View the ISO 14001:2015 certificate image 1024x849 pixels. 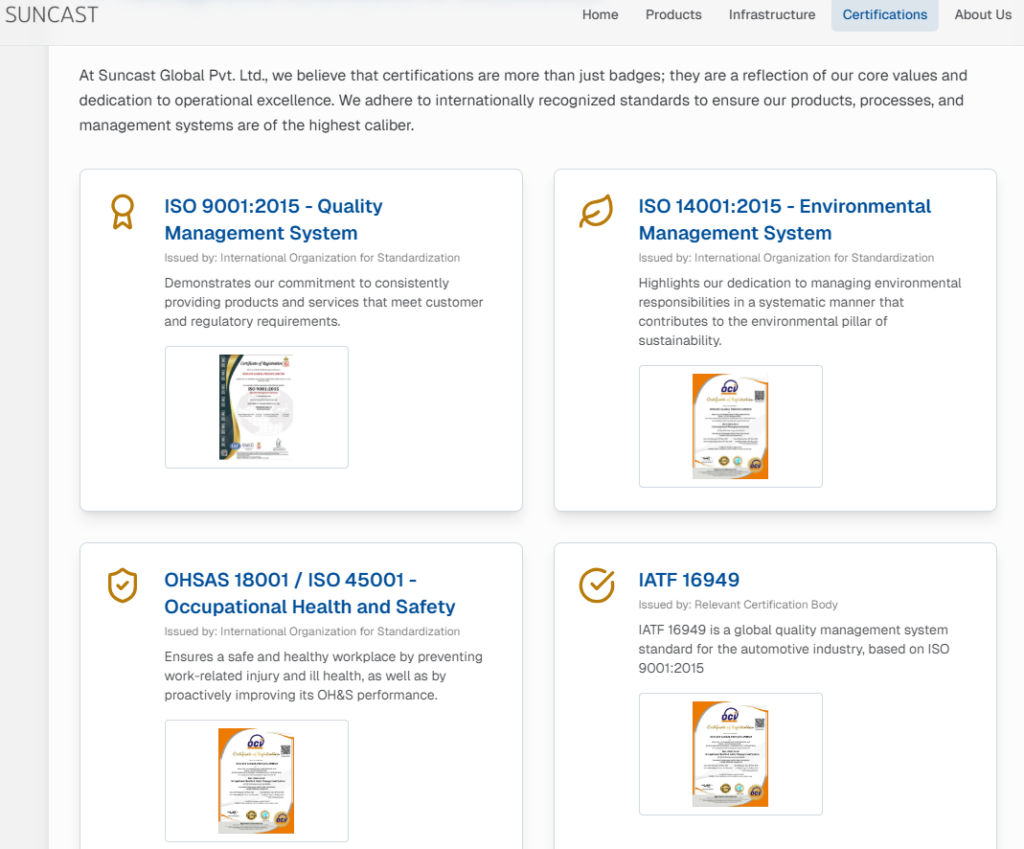730,426
